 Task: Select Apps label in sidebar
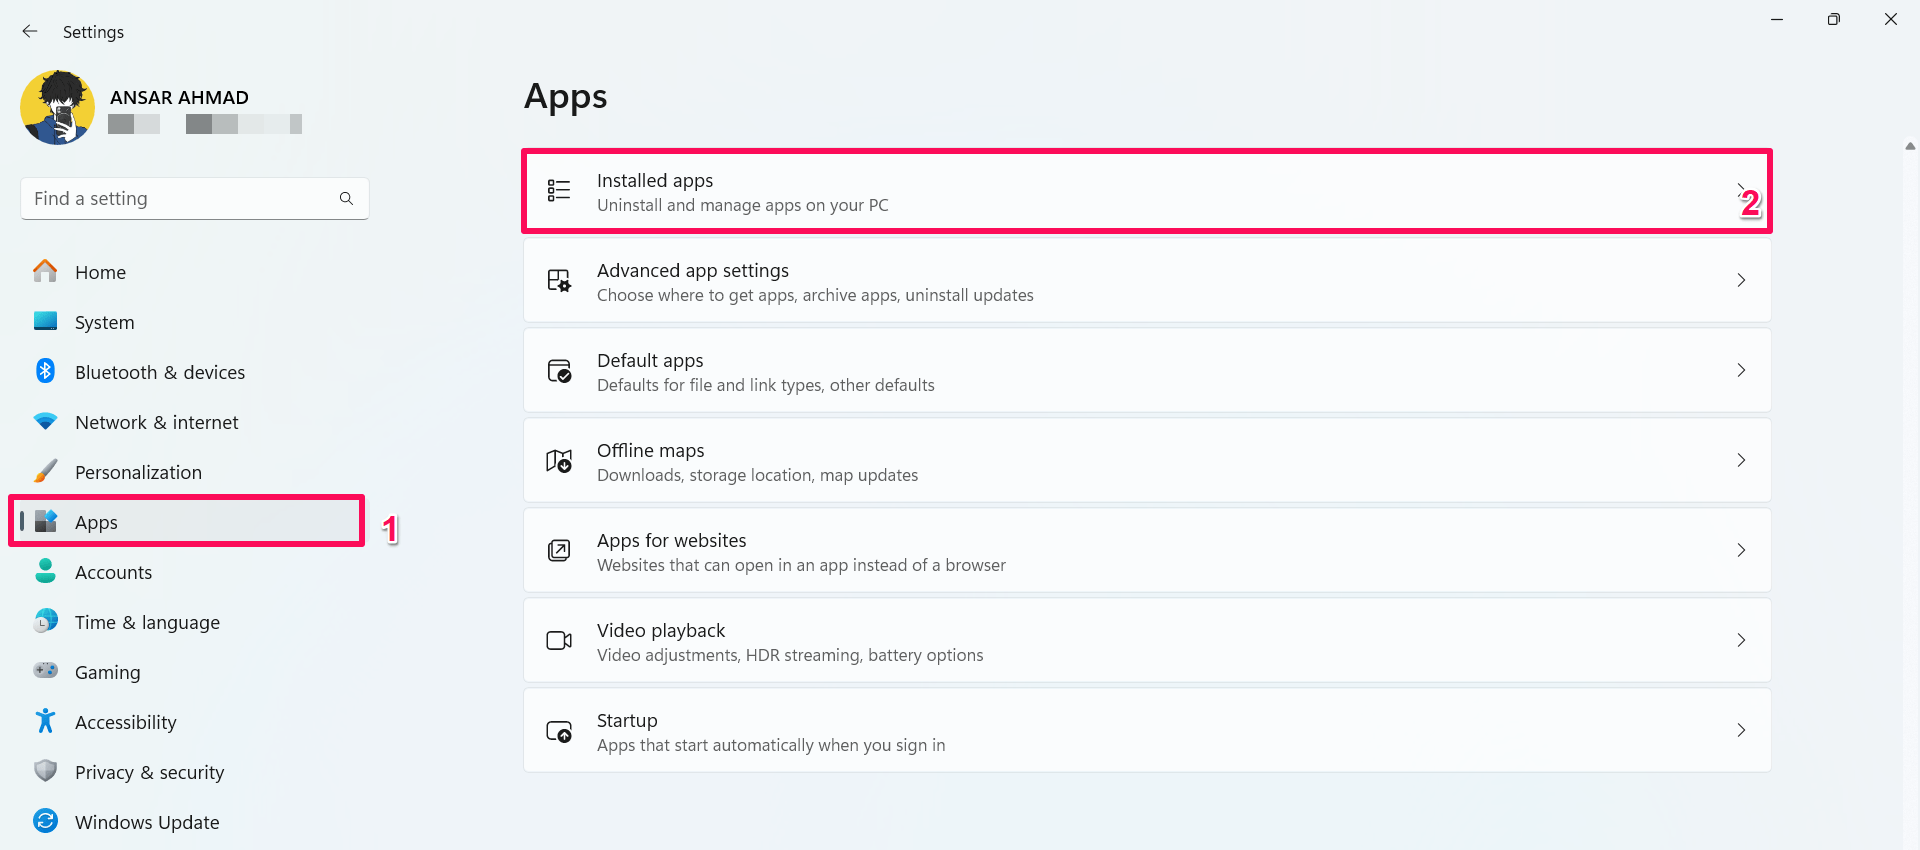point(96,522)
